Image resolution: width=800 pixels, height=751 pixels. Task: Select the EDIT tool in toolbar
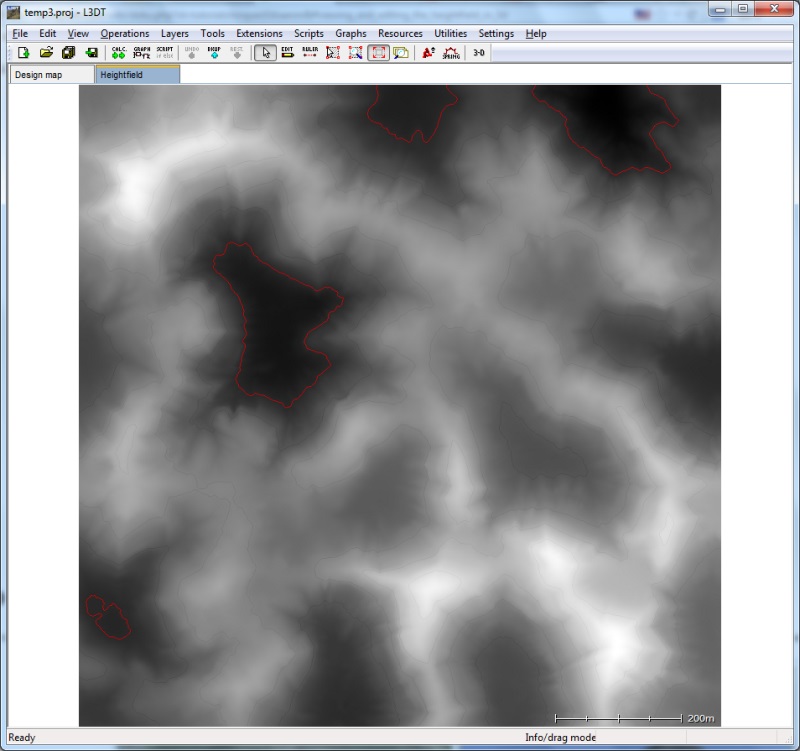click(287, 53)
